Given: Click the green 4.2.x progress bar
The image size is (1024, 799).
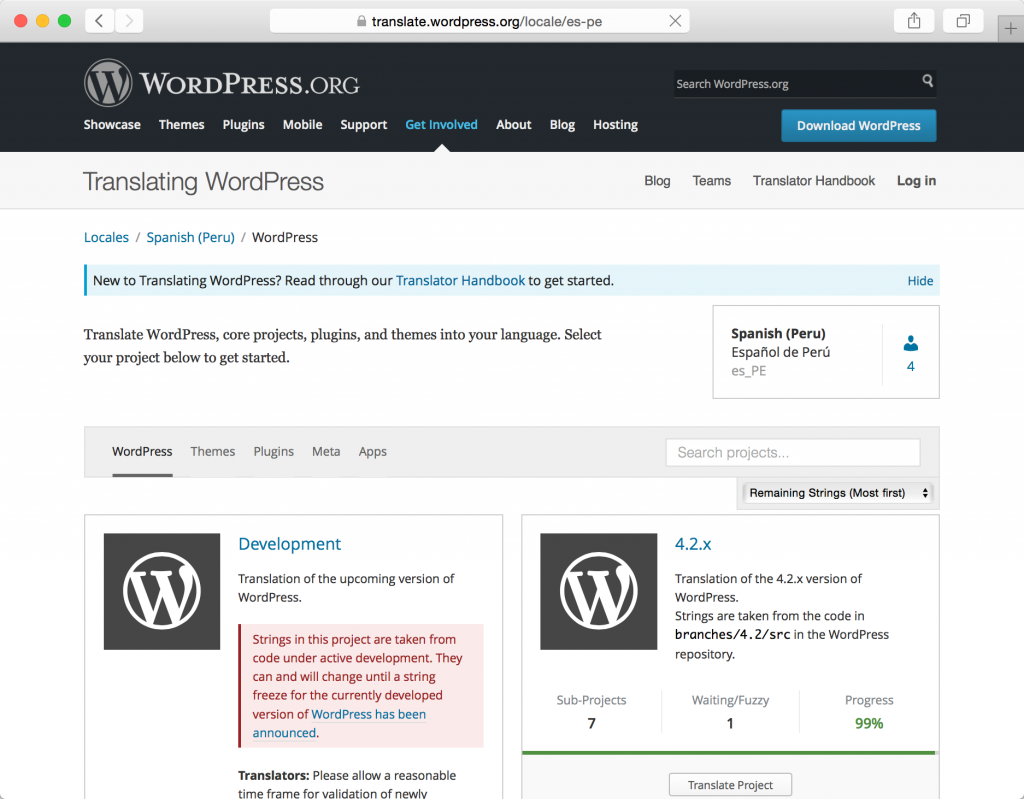Looking at the screenshot, I should coord(730,753).
